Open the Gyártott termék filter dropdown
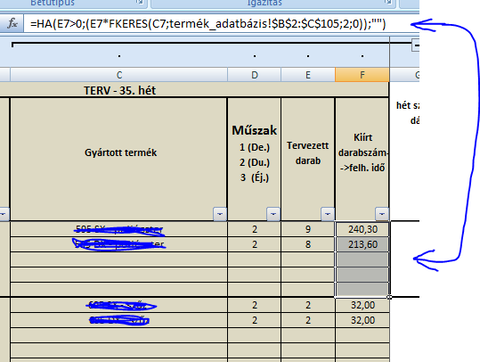Viewport: 480px width, 362px height. 220,214
